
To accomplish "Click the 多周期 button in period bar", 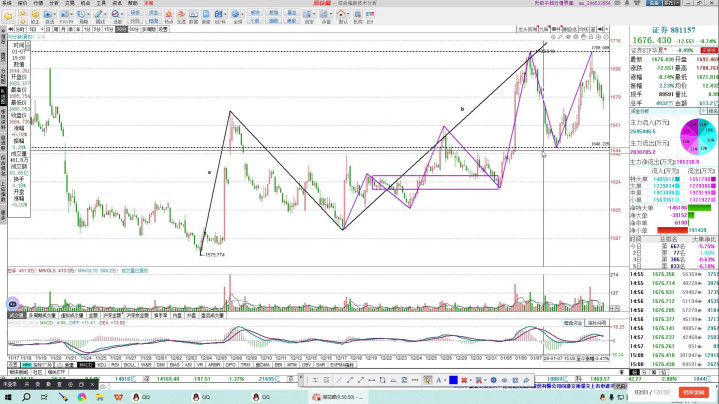I will point(149,31).
